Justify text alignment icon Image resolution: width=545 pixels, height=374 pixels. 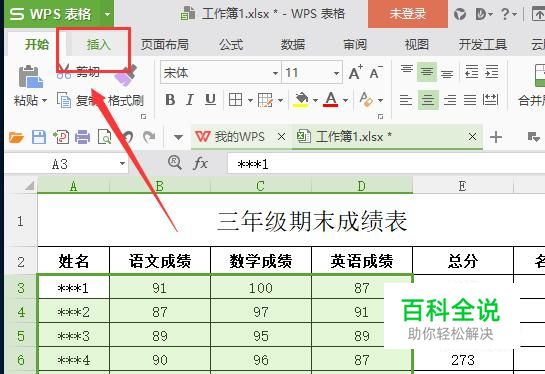[x=470, y=100]
